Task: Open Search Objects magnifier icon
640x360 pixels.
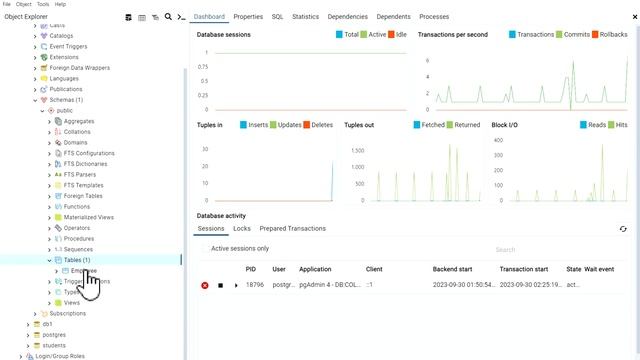Action: pos(168,17)
